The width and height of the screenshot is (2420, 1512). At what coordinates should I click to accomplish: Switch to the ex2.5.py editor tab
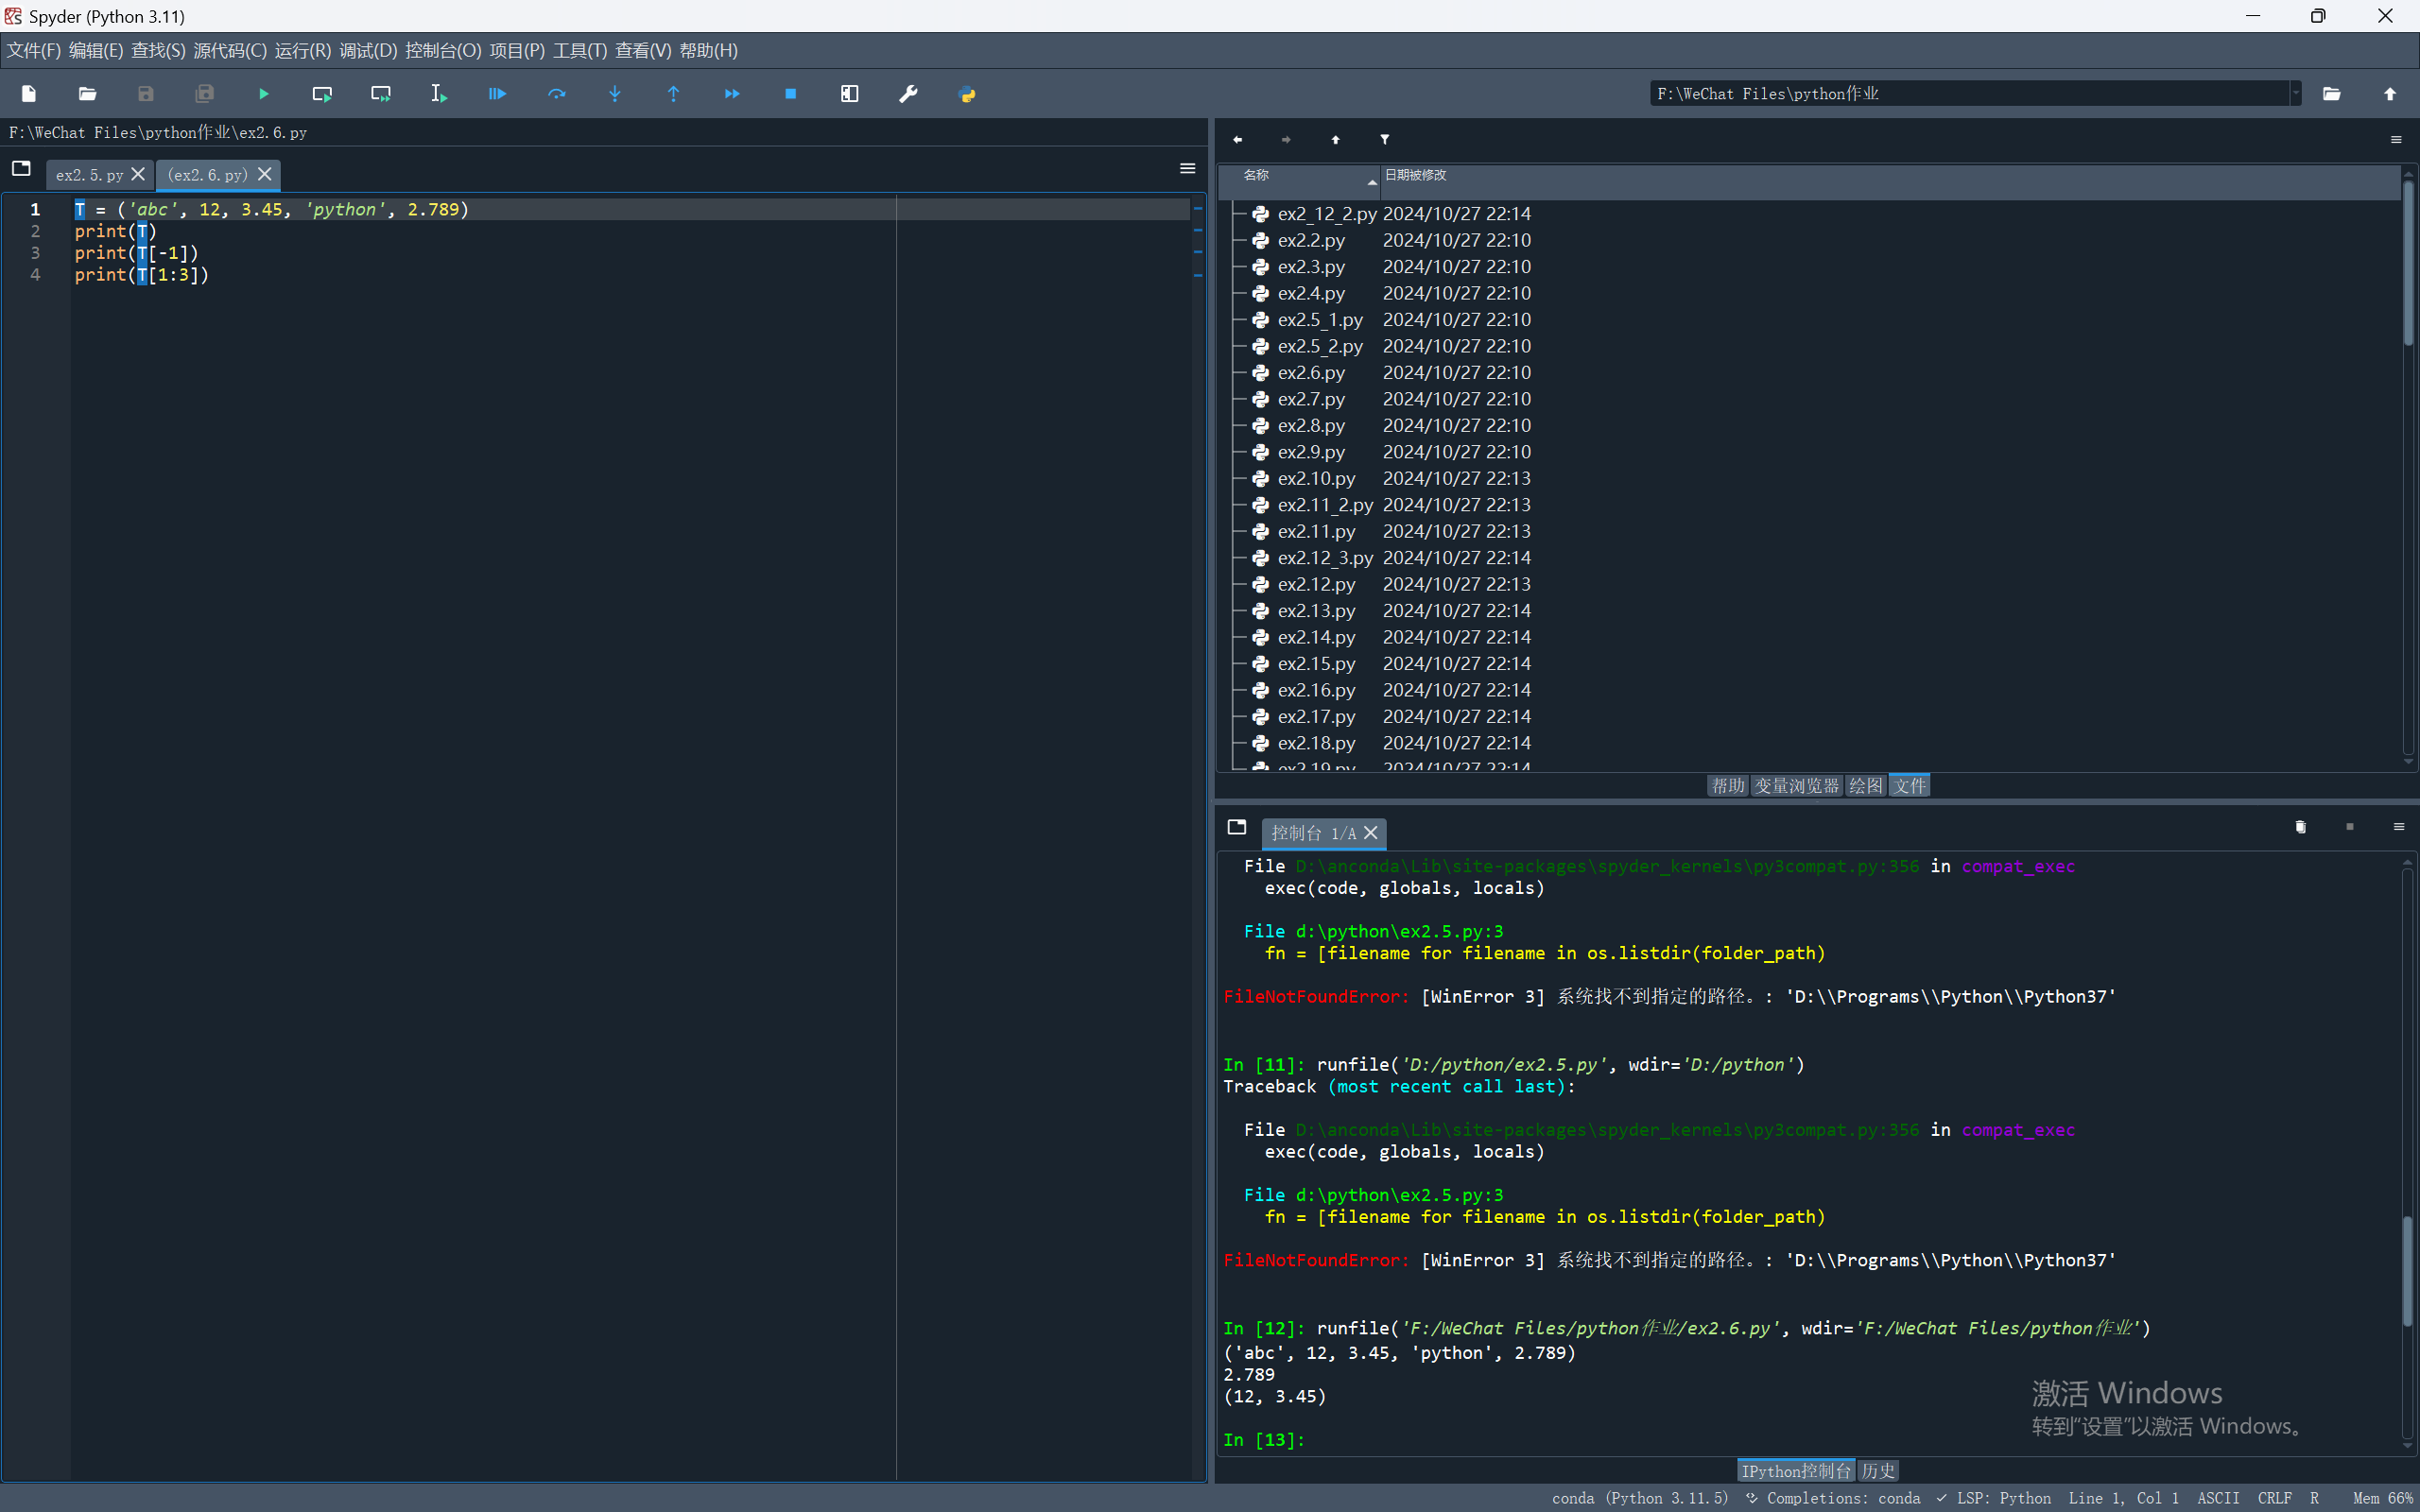(89, 175)
